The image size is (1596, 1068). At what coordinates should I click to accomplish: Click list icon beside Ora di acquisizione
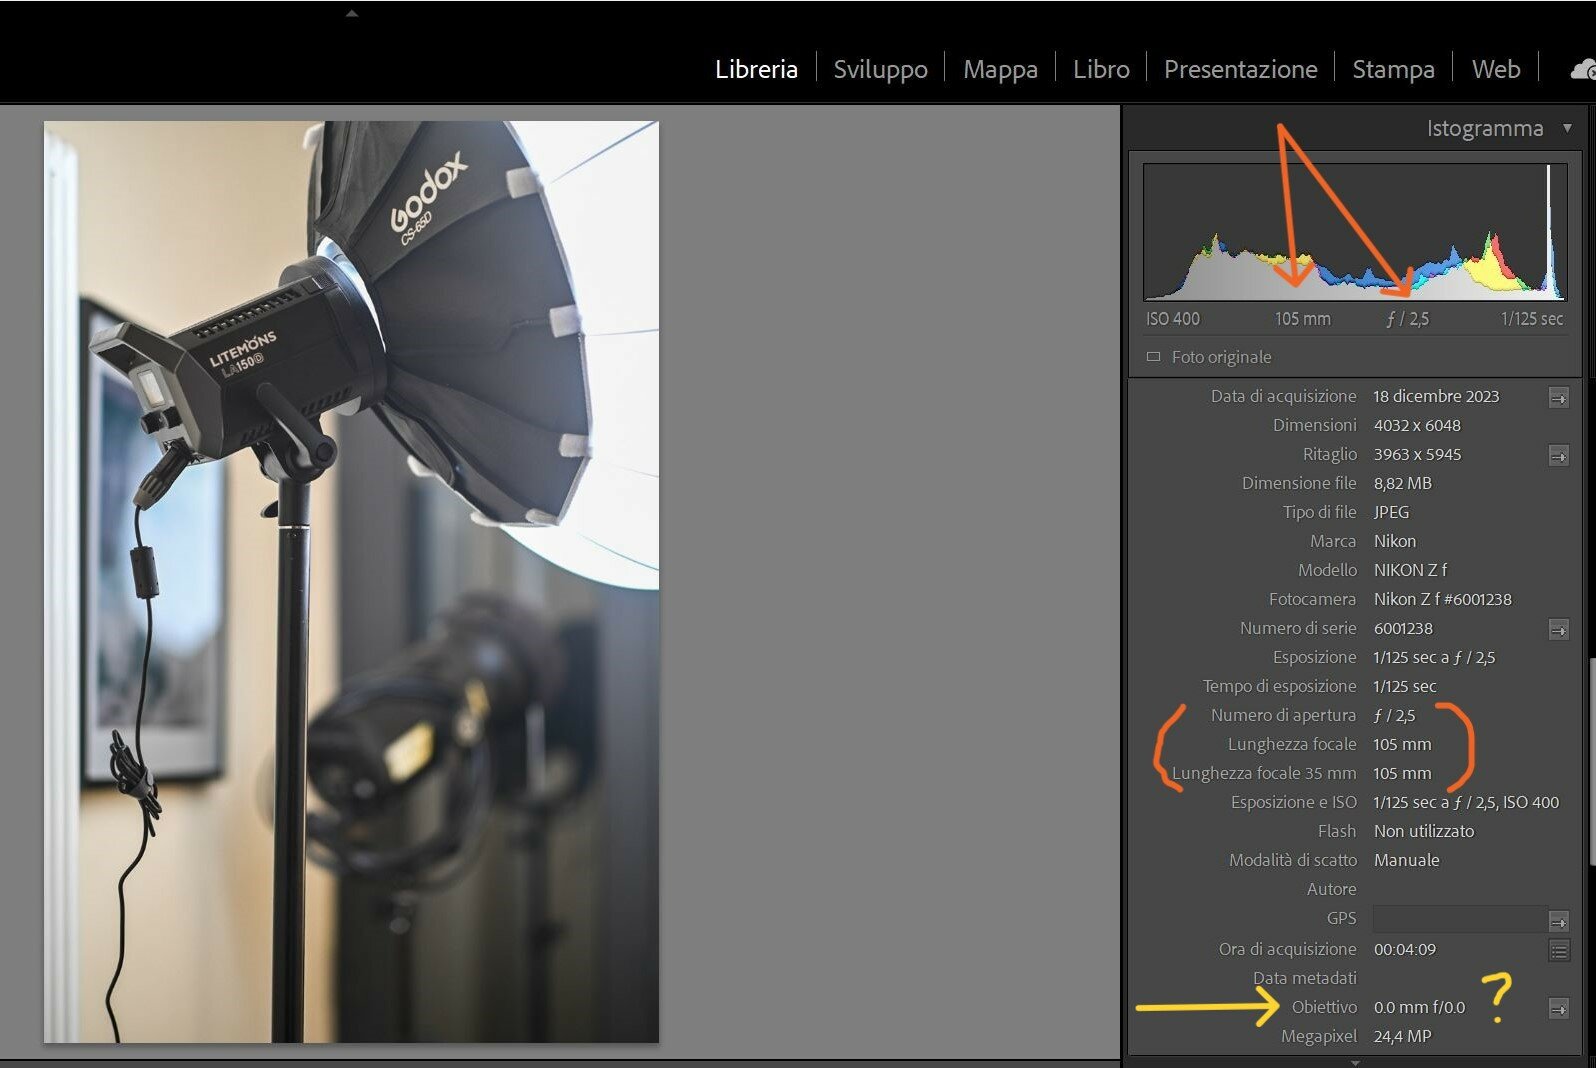point(1558,950)
